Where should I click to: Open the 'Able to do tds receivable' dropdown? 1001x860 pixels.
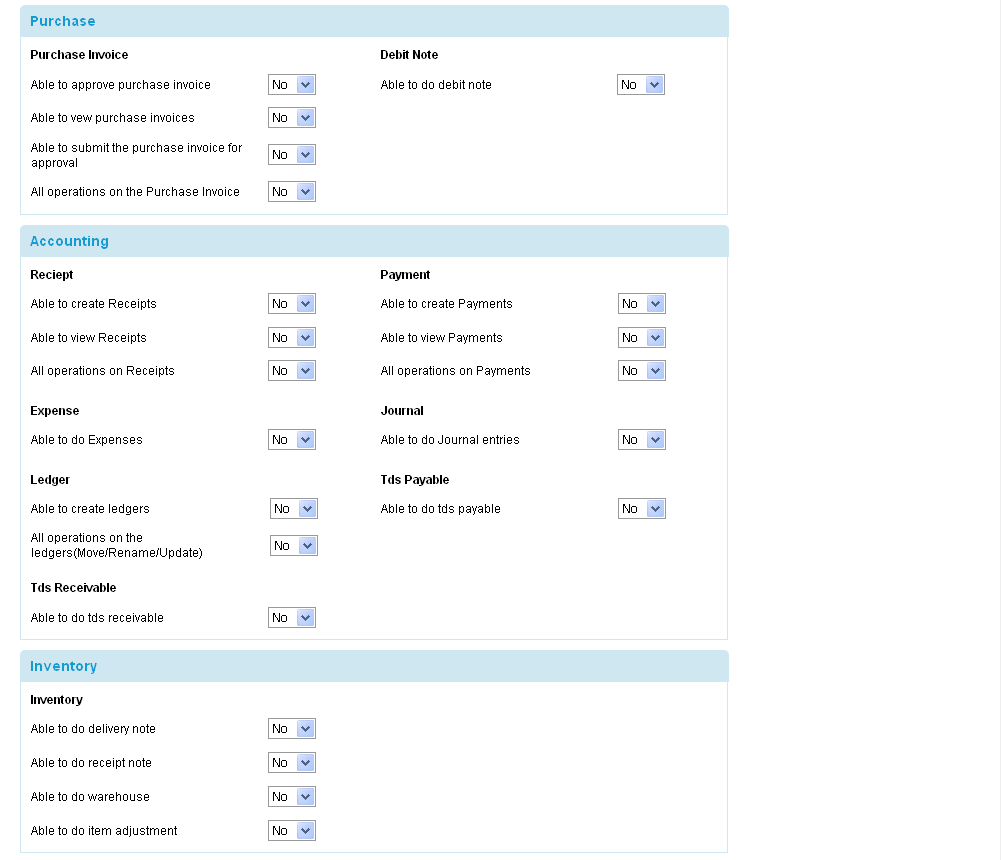coord(291,617)
